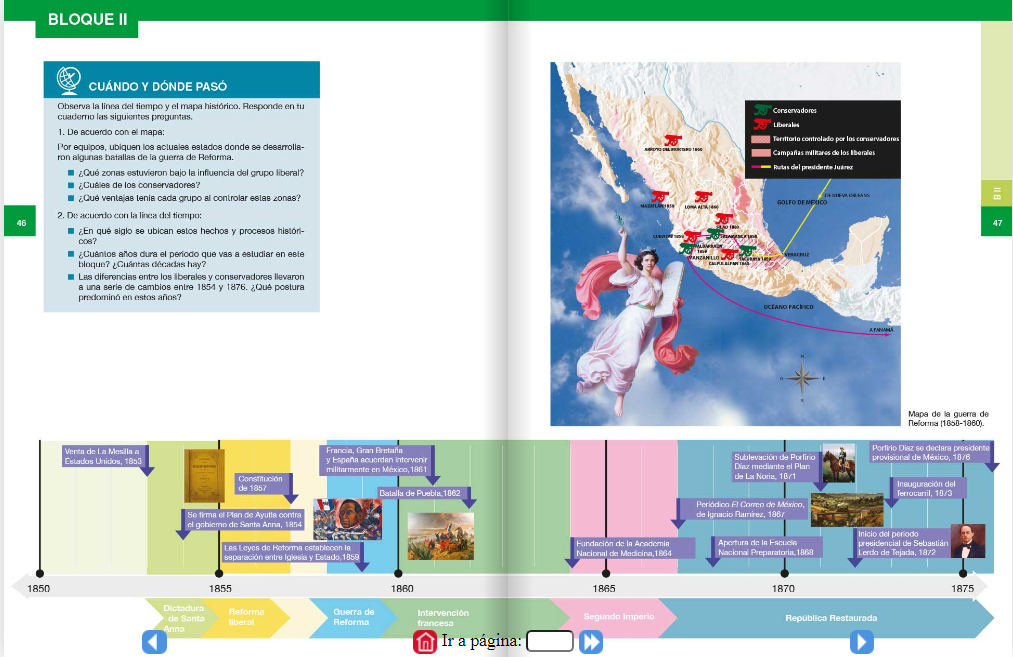Click the 'Ir a página' number input field

[x=550, y=641]
